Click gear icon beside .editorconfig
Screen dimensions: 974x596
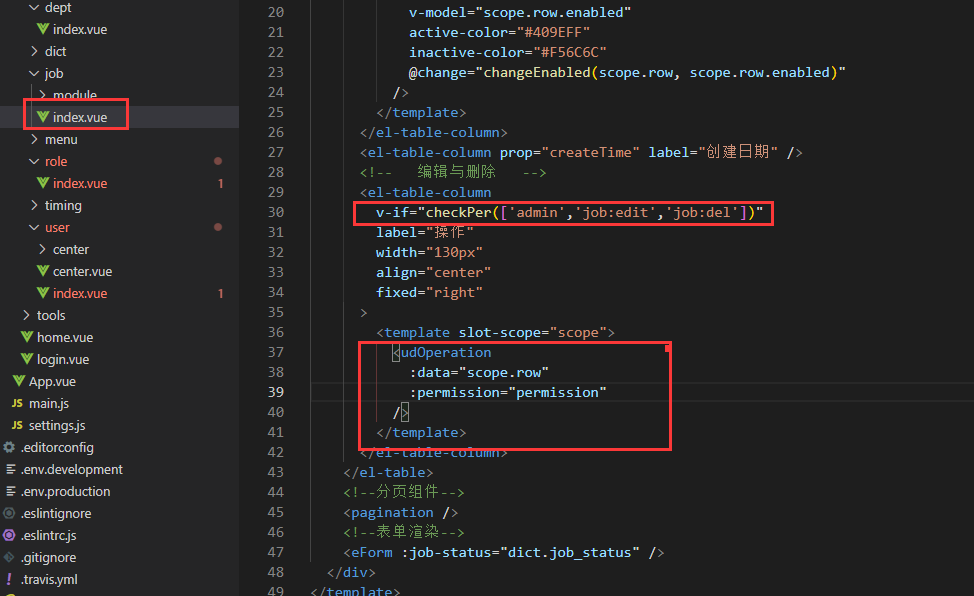9,447
